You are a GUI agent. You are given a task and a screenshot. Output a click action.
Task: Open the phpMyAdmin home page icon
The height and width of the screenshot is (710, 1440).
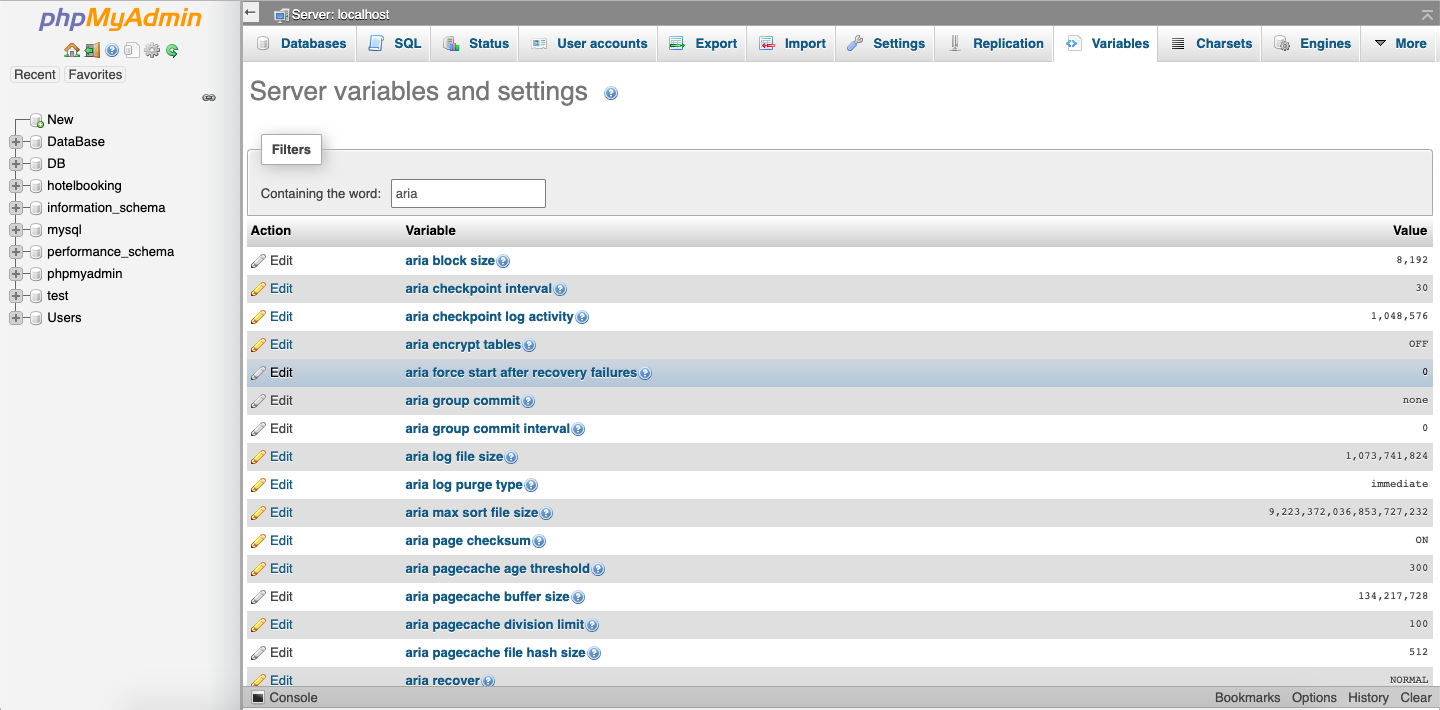click(72, 50)
